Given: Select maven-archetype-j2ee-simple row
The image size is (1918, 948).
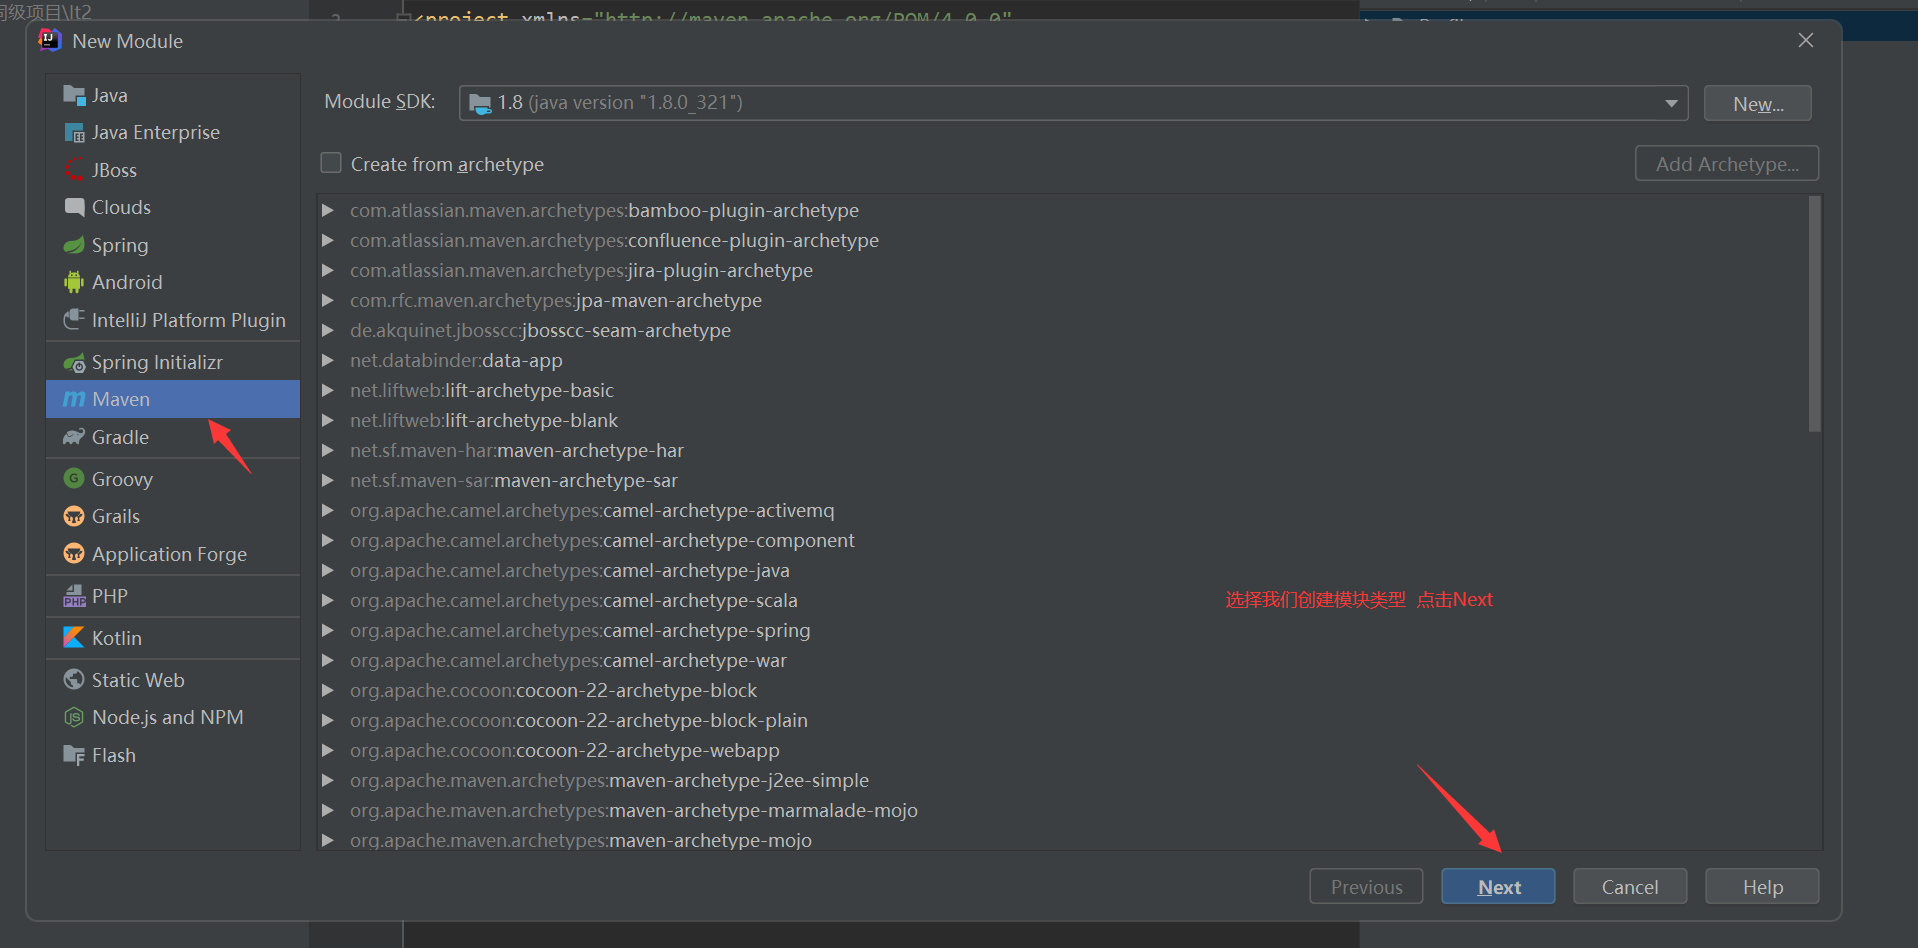Looking at the screenshot, I should pyautogui.click(x=1063, y=780).
